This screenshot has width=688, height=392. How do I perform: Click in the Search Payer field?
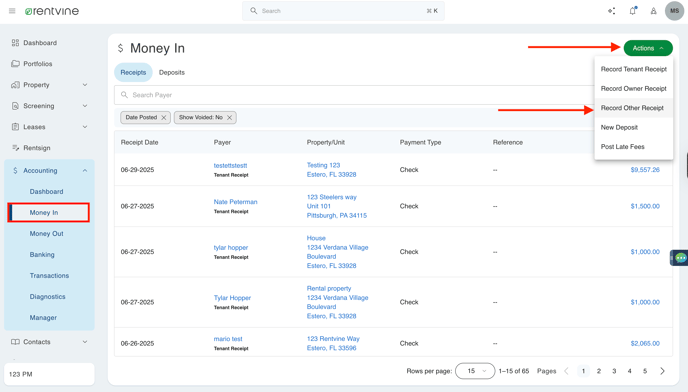point(354,95)
